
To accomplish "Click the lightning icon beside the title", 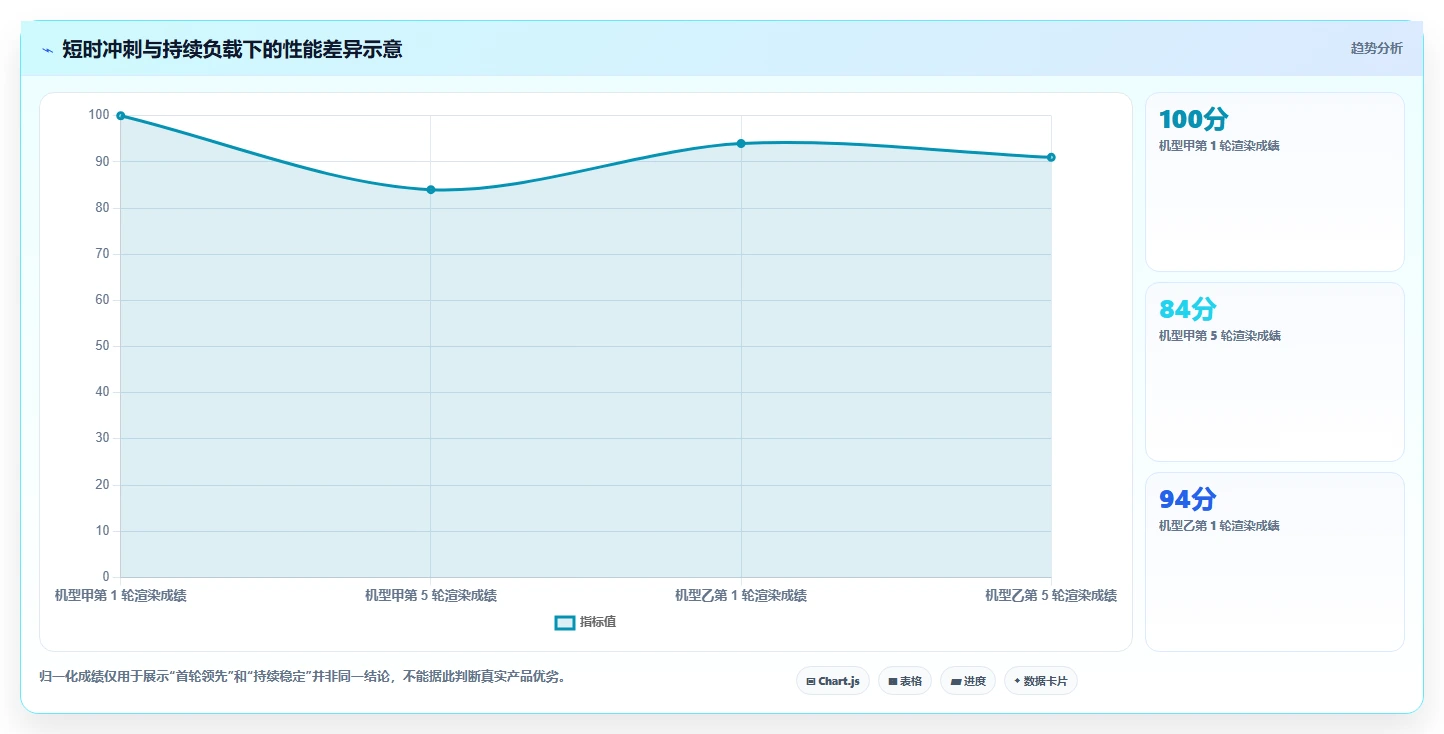I will coord(47,50).
